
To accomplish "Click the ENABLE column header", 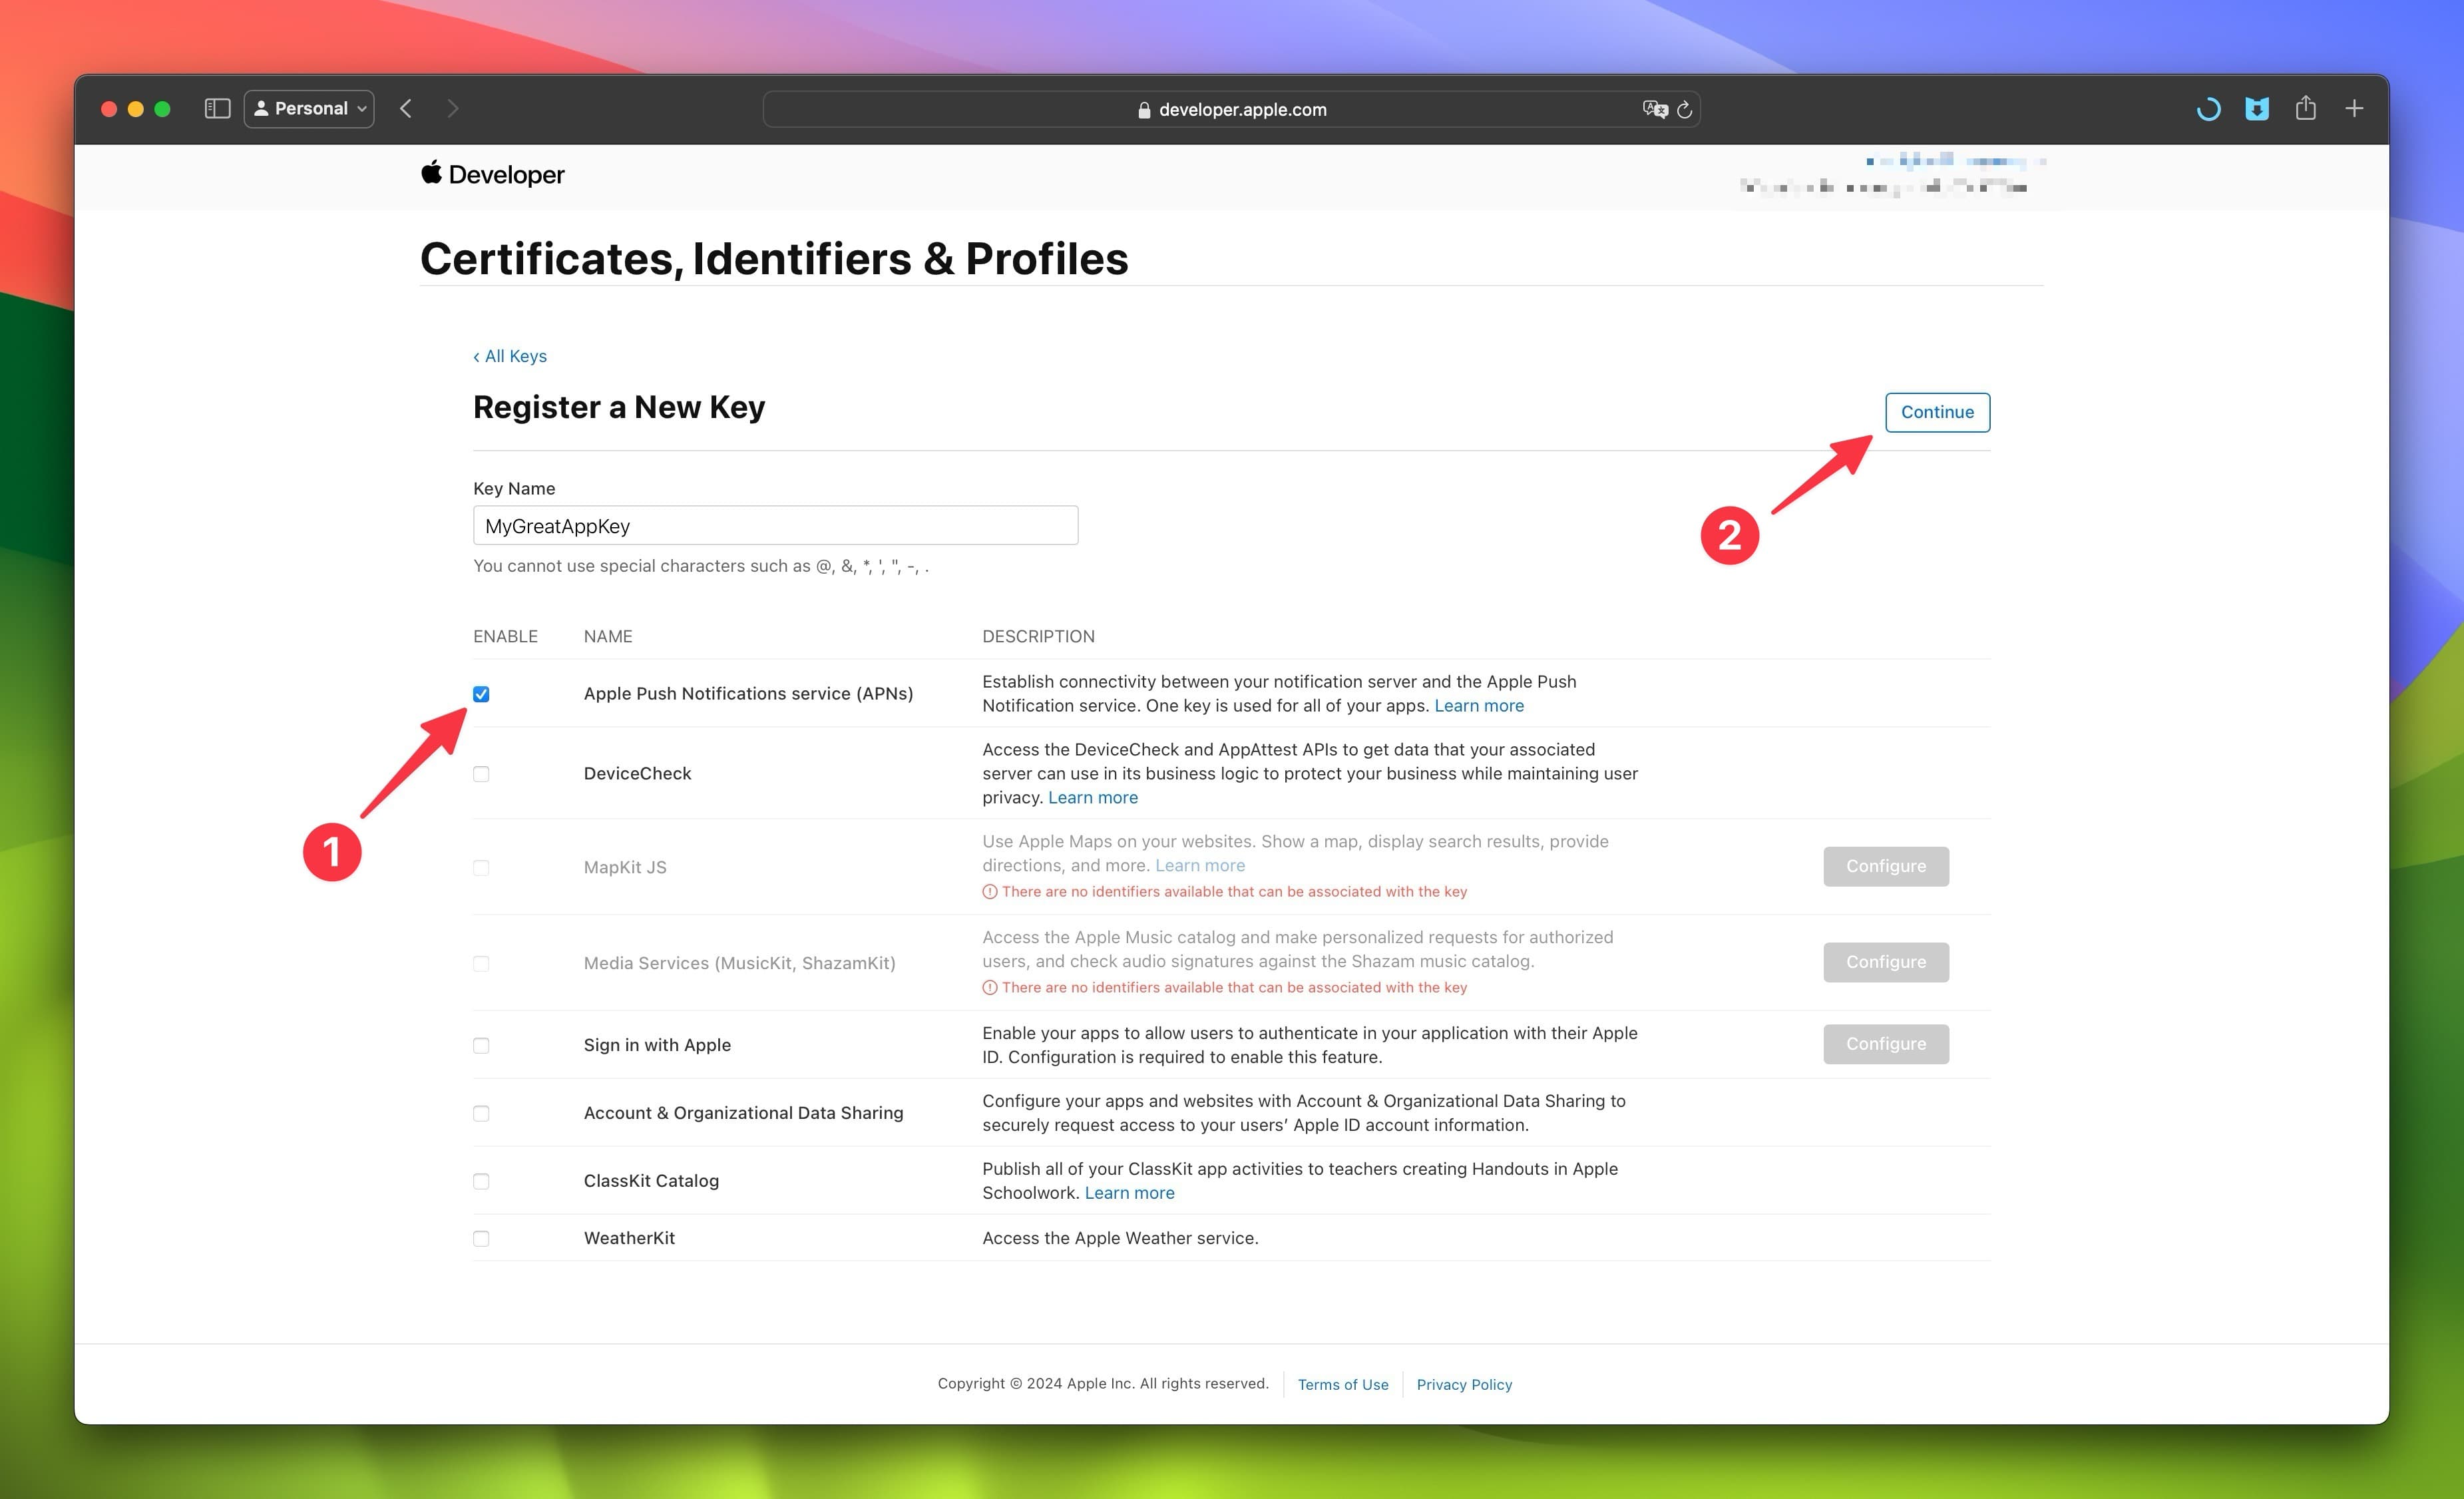I will click(x=505, y=636).
